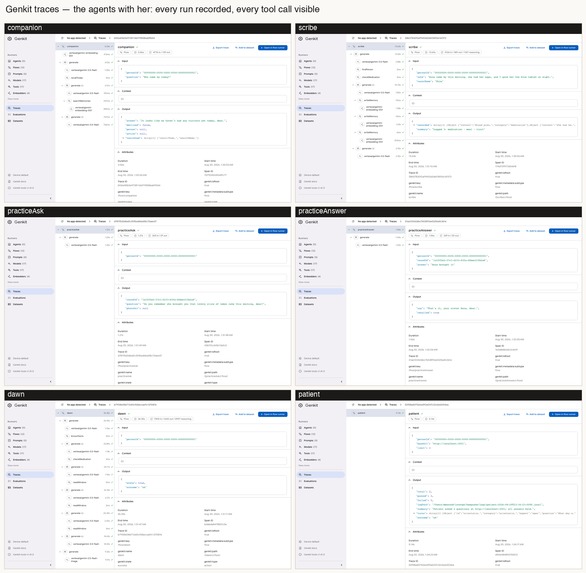
Task: Select the dawn root span in the trace tree
Action: pyautogui.click(x=85, y=413)
